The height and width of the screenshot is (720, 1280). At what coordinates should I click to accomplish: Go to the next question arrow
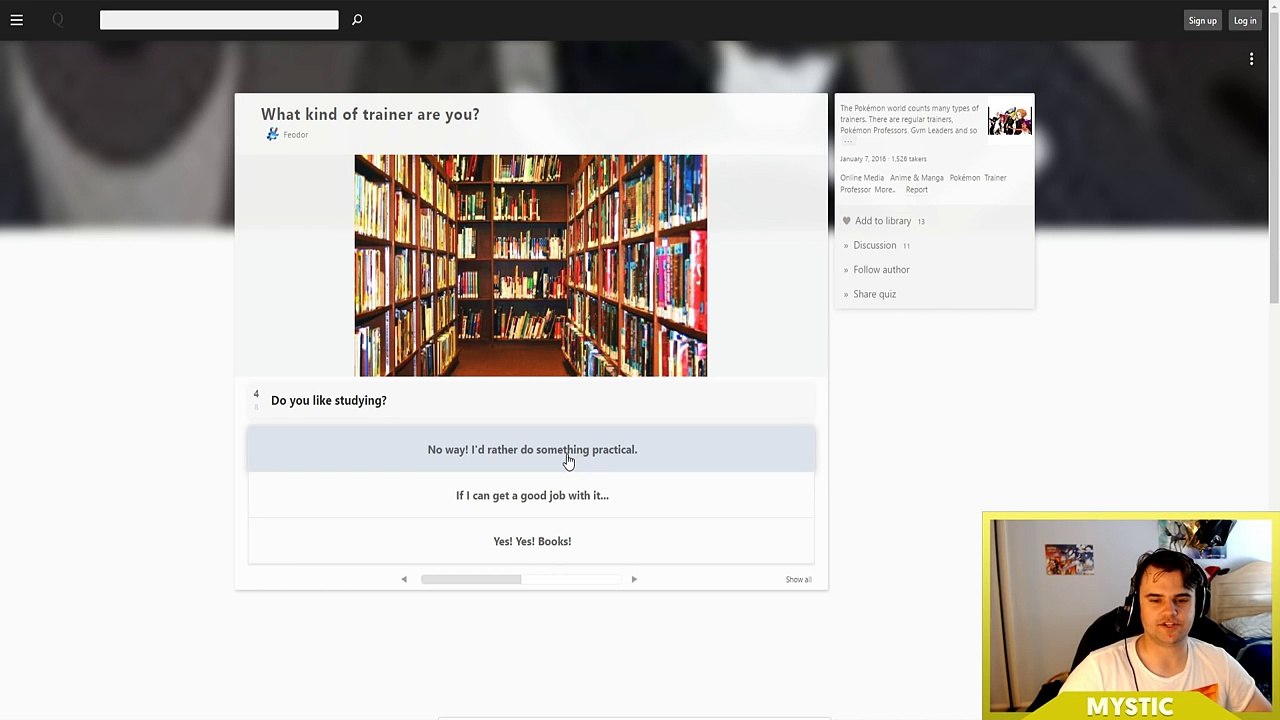coord(634,579)
